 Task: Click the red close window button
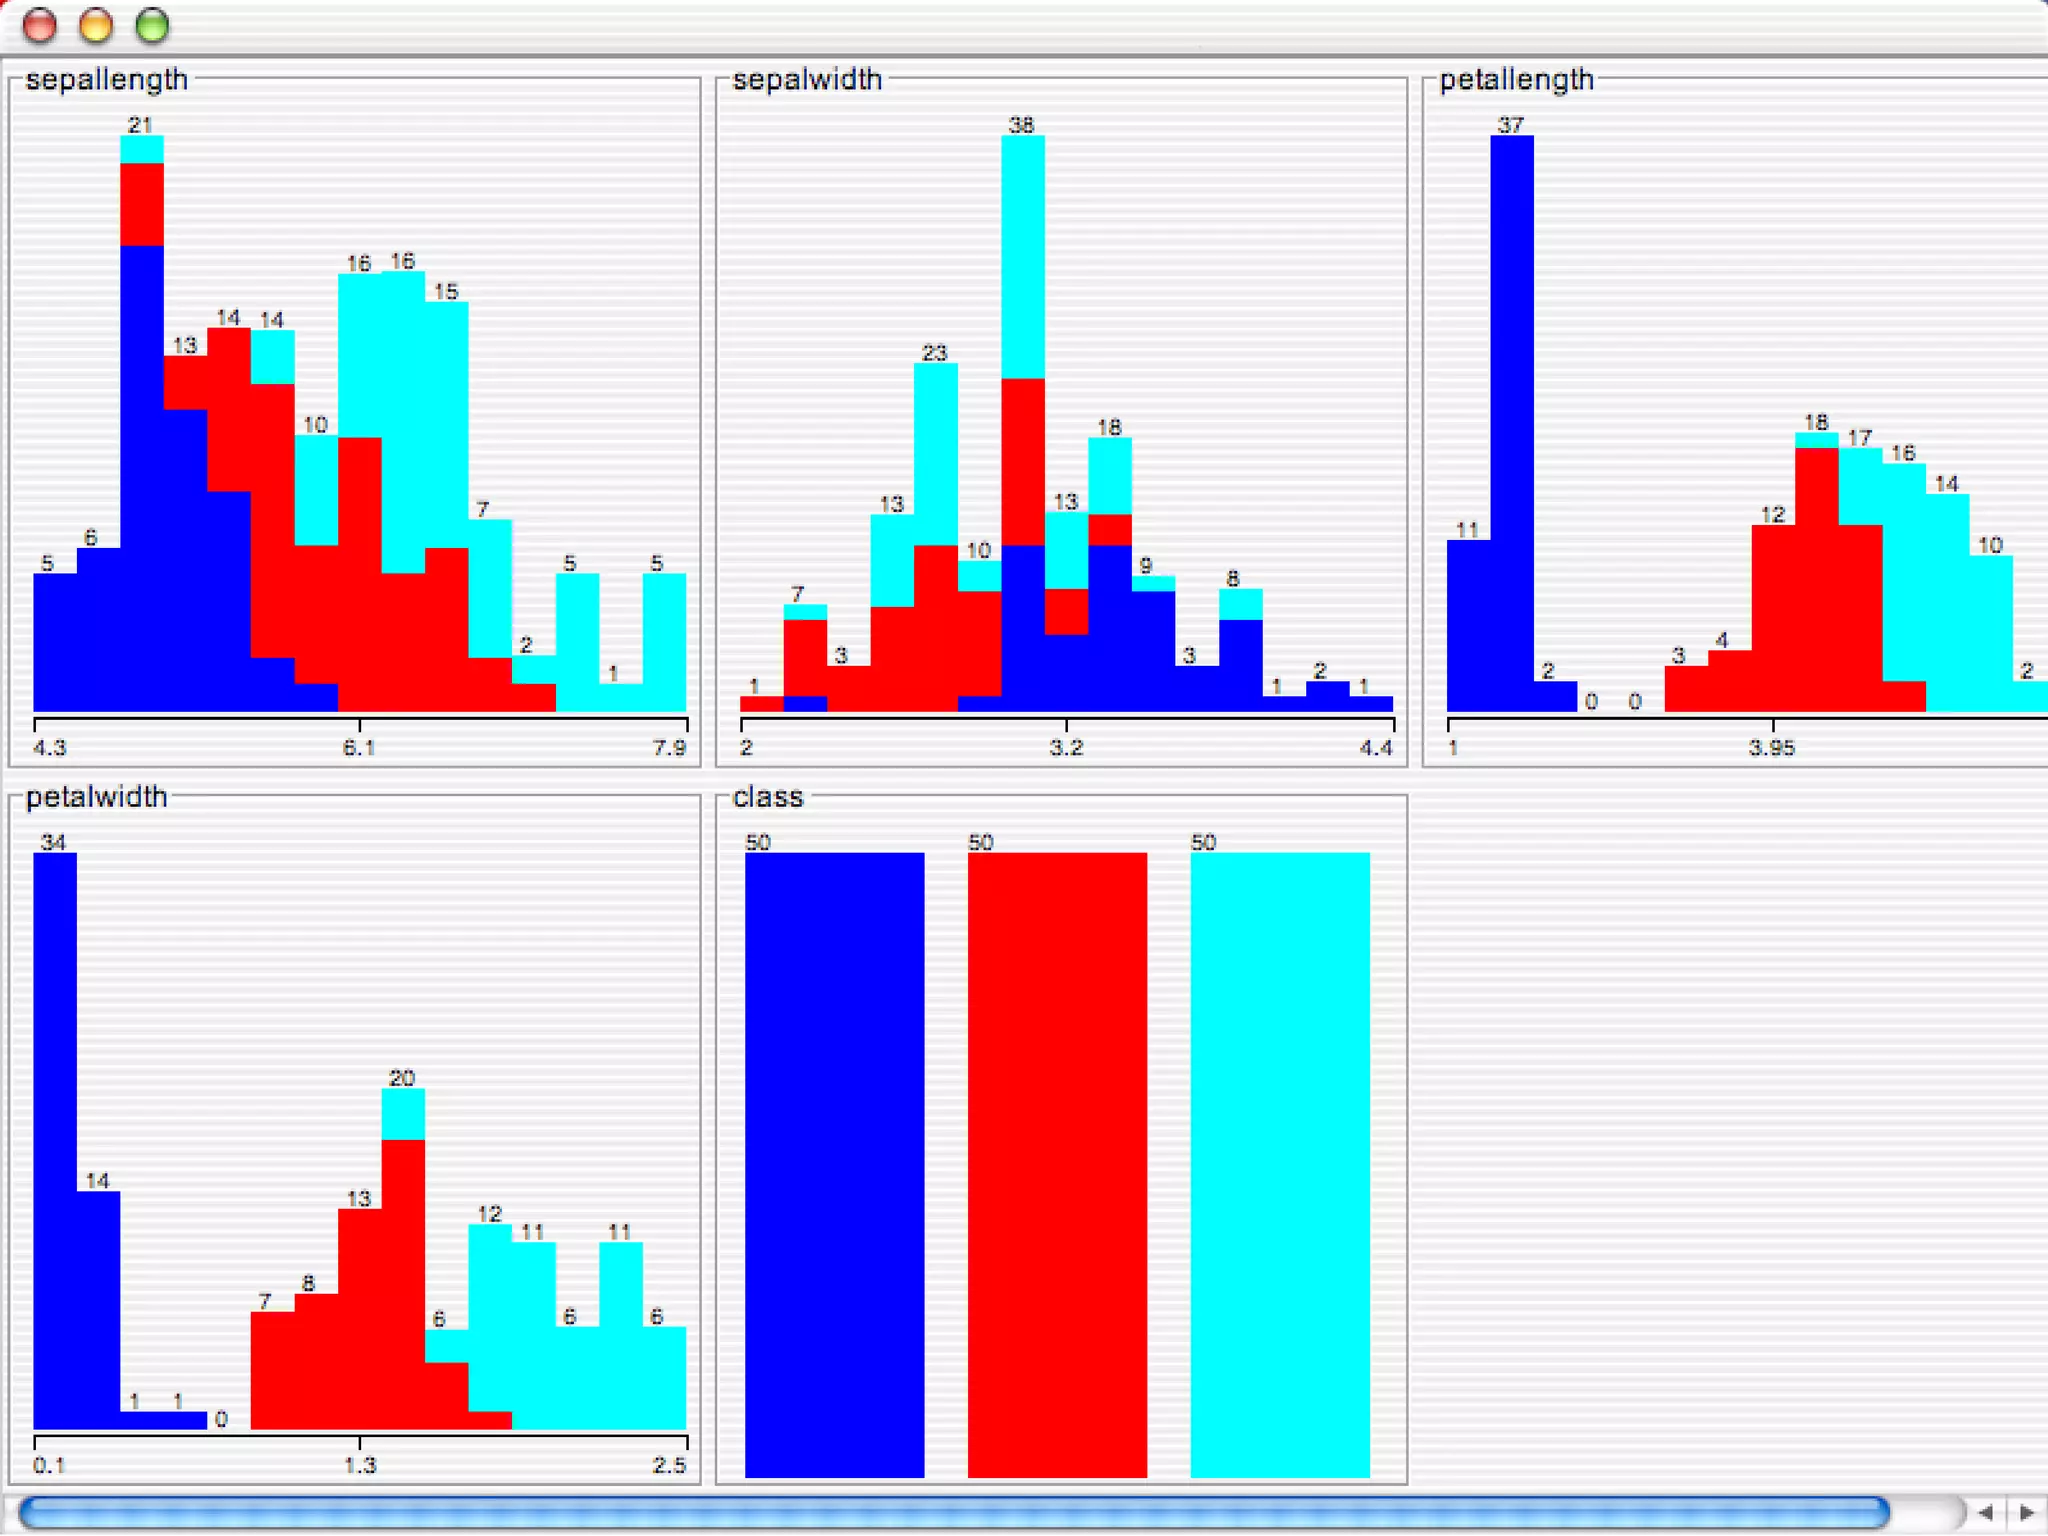[40, 26]
